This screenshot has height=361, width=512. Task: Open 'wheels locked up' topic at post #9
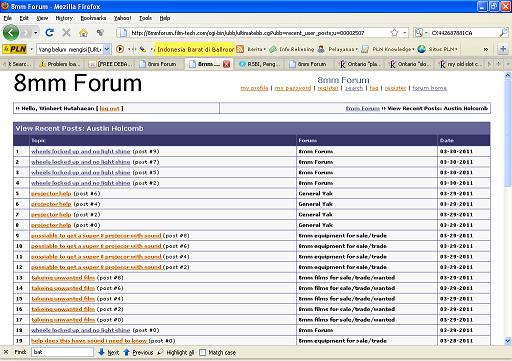pos(81,151)
